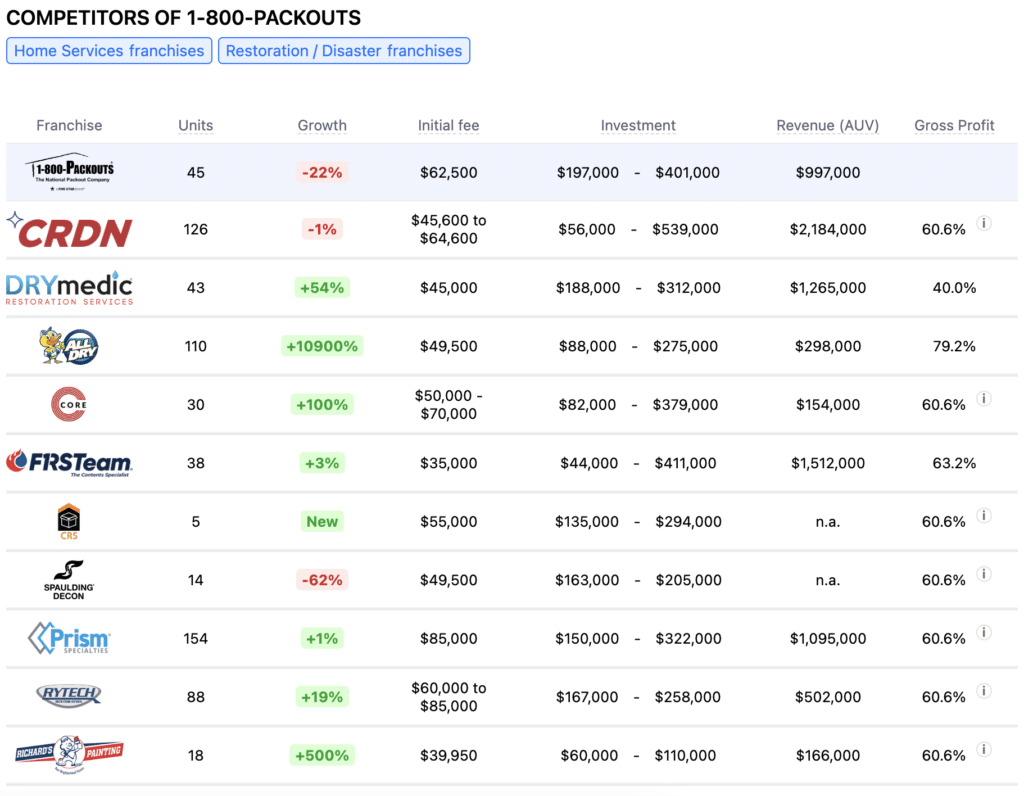Viewport: 1024px width, 796px height.
Task: Open the FRSTeam franchise logo
Action: coord(69,463)
